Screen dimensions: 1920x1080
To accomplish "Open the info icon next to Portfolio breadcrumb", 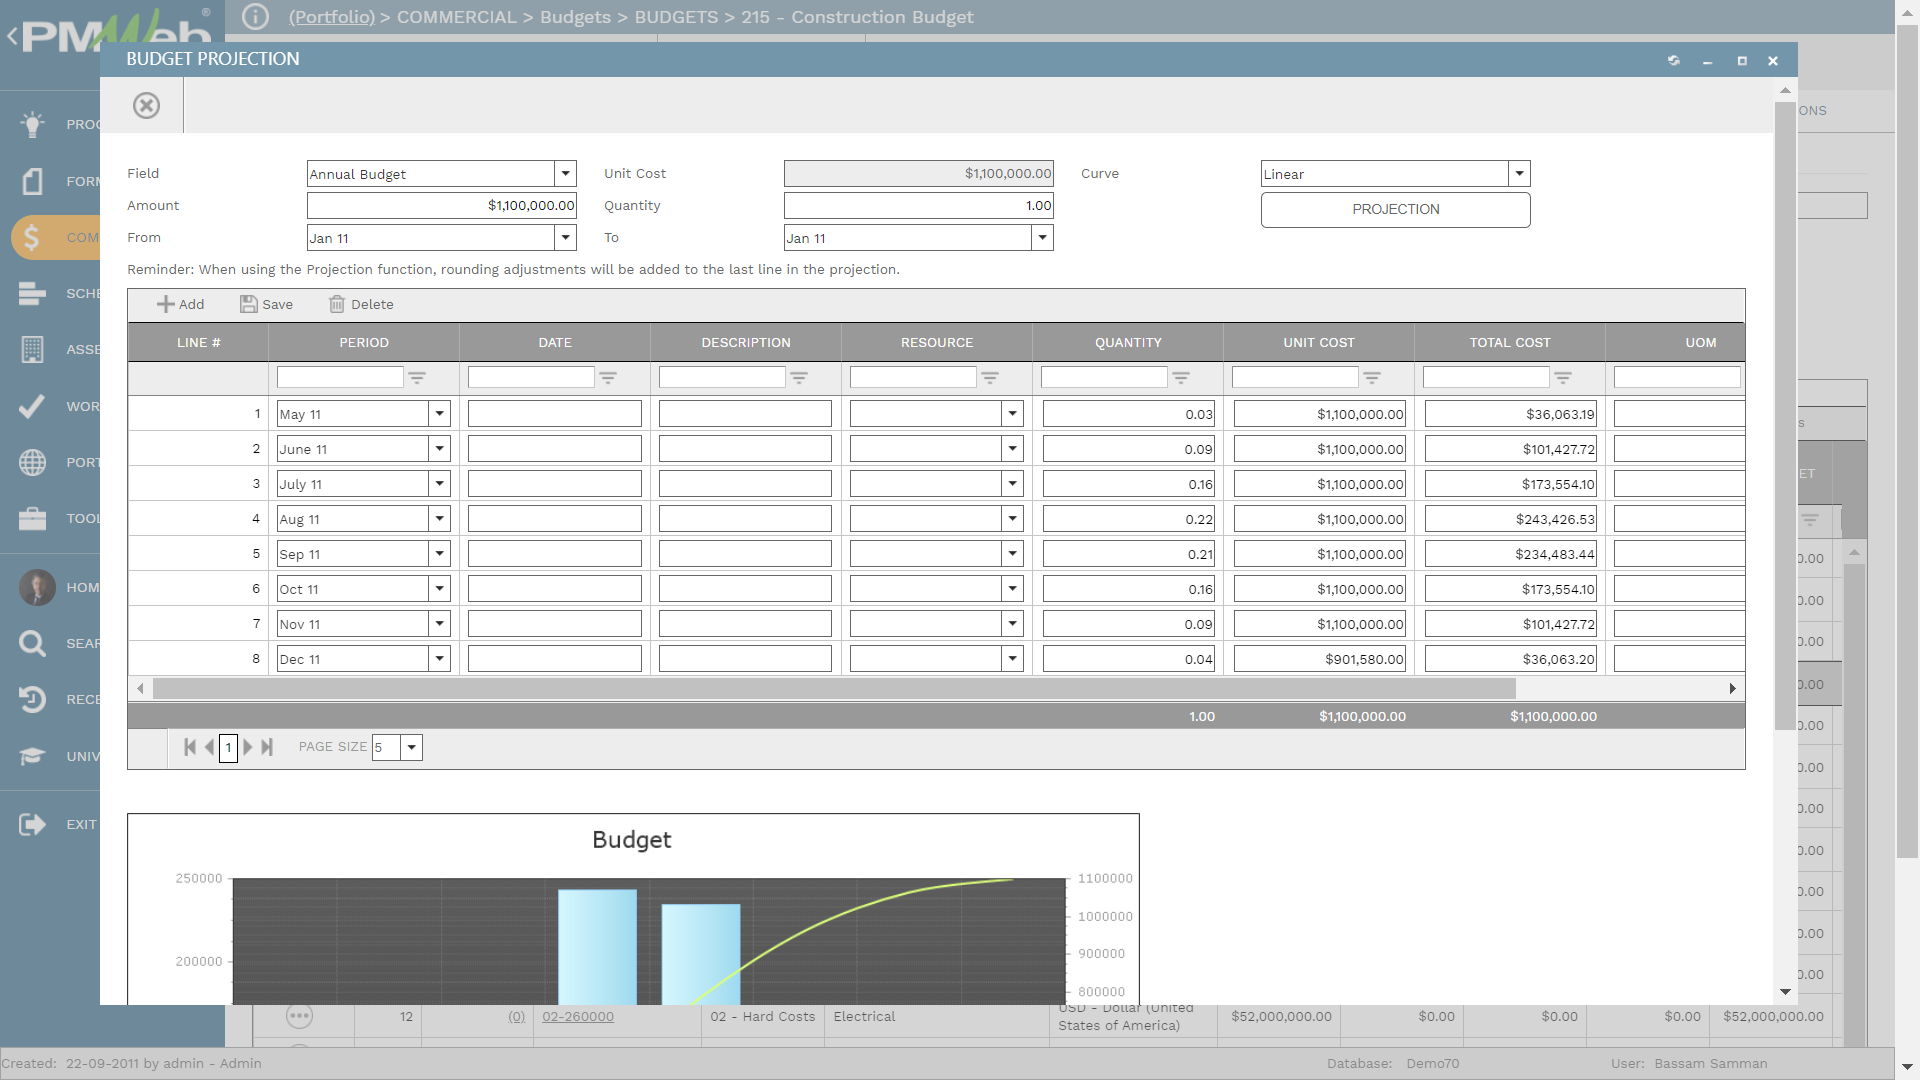I will [256, 17].
